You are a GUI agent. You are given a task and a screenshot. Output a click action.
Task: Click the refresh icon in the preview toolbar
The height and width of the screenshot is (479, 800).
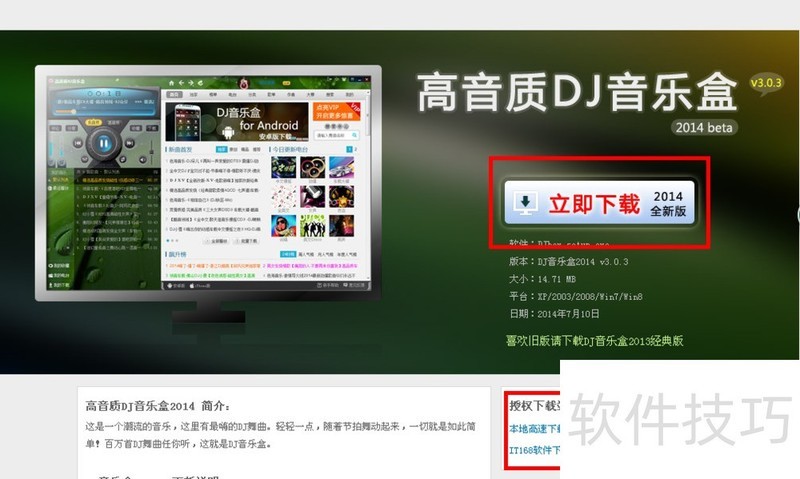click(201, 83)
